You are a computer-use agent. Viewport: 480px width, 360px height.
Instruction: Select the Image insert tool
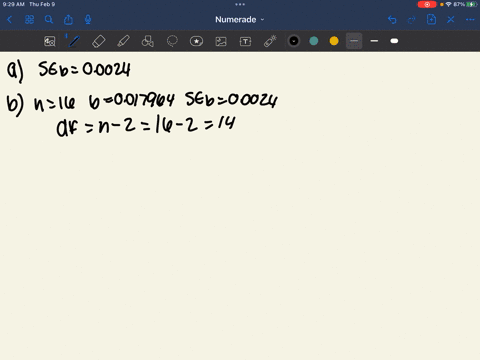pos(221,41)
